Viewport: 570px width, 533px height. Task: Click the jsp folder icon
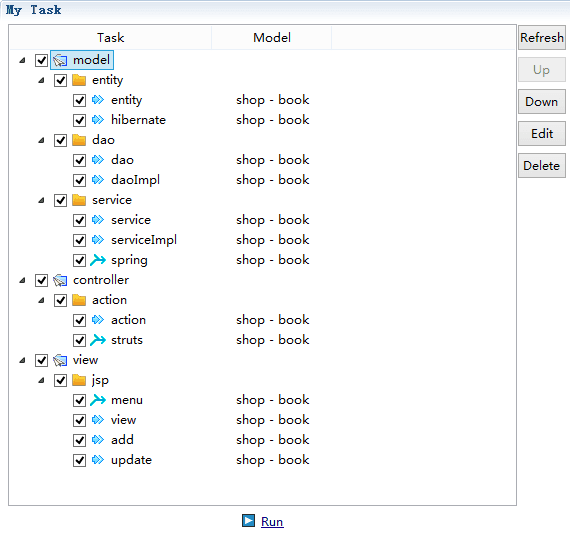[79, 380]
